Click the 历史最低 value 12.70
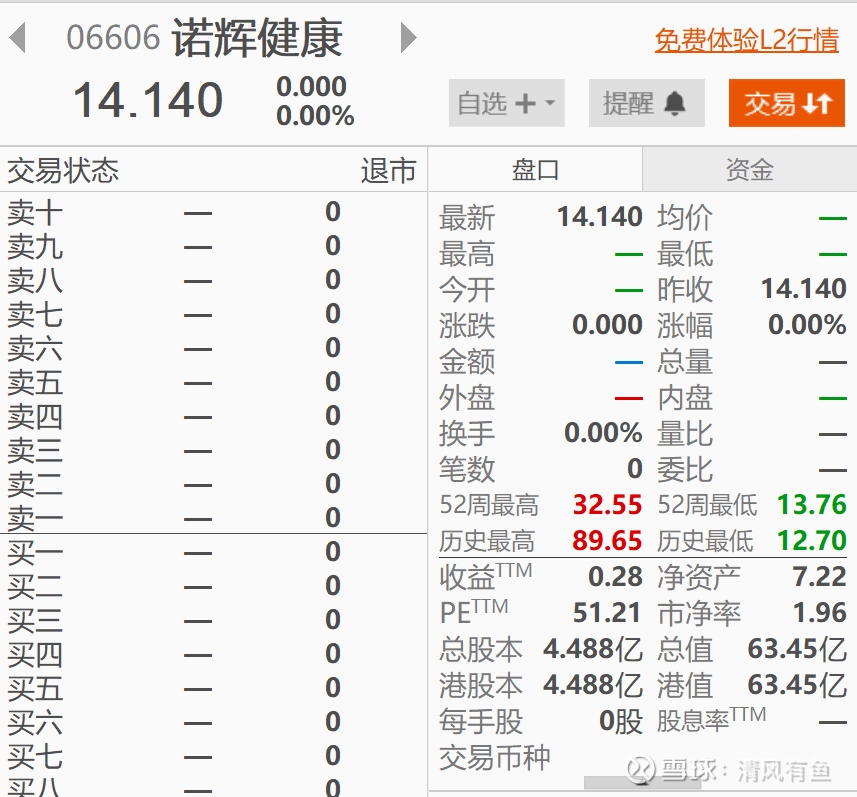Screen dimensions: 857x797 coord(812,541)
